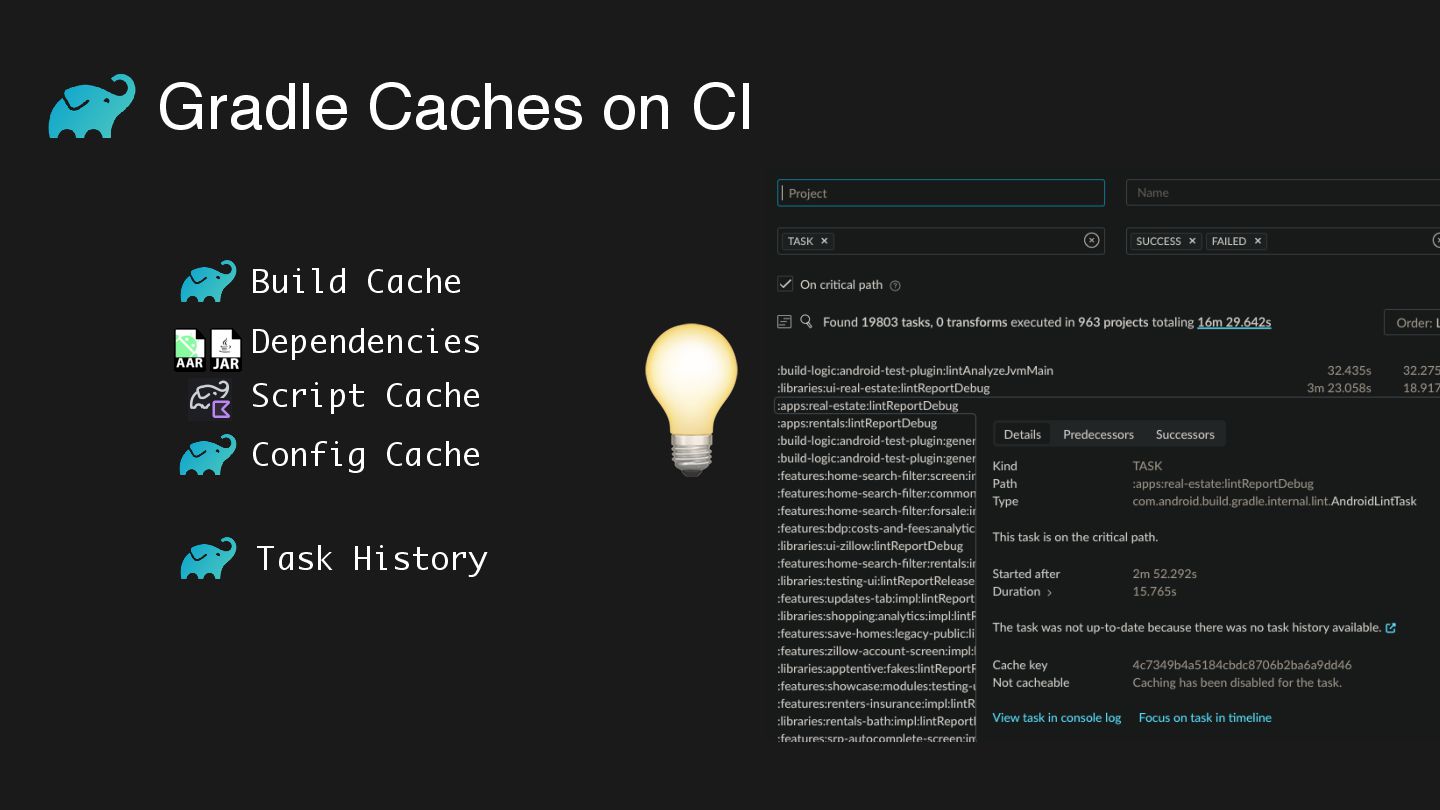This screenshot has height=810, width=1440.
Task: Click the magnifier icon before Found 19803 tasks
Action: pos(806,322)
